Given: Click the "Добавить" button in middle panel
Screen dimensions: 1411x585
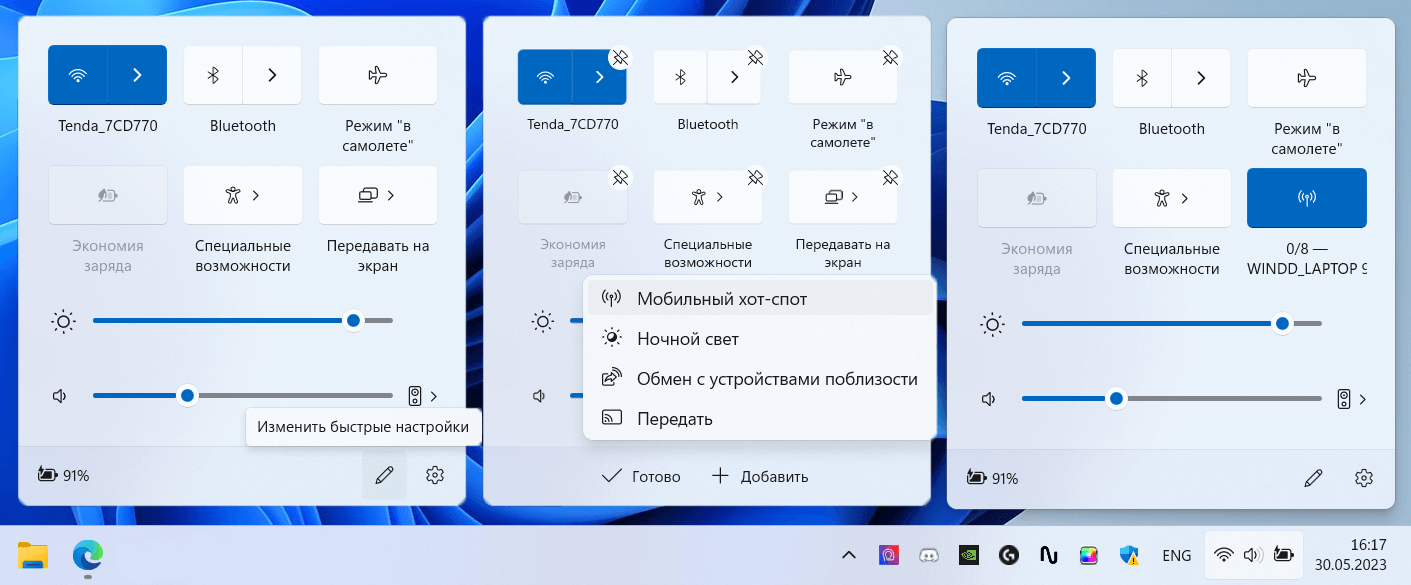Looking at the screenshot, I should coord(759,476).
